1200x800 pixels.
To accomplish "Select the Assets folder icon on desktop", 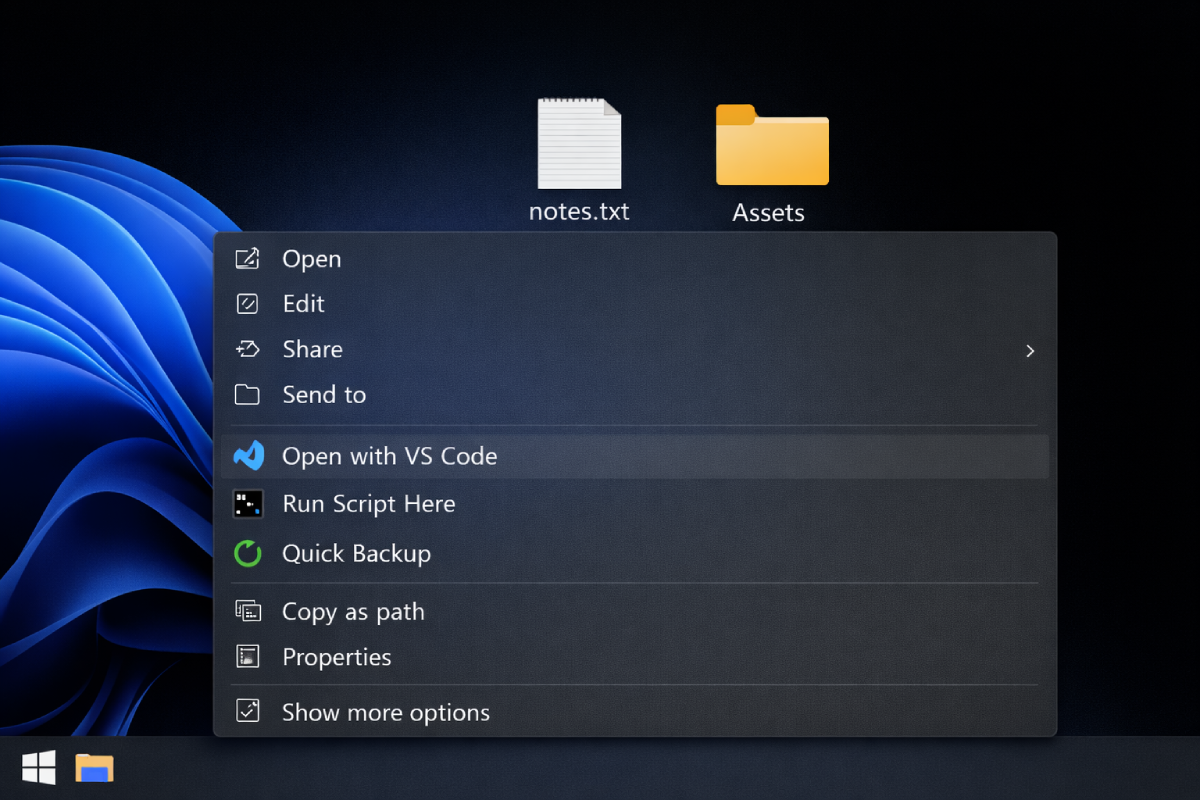I will point(772,145).
